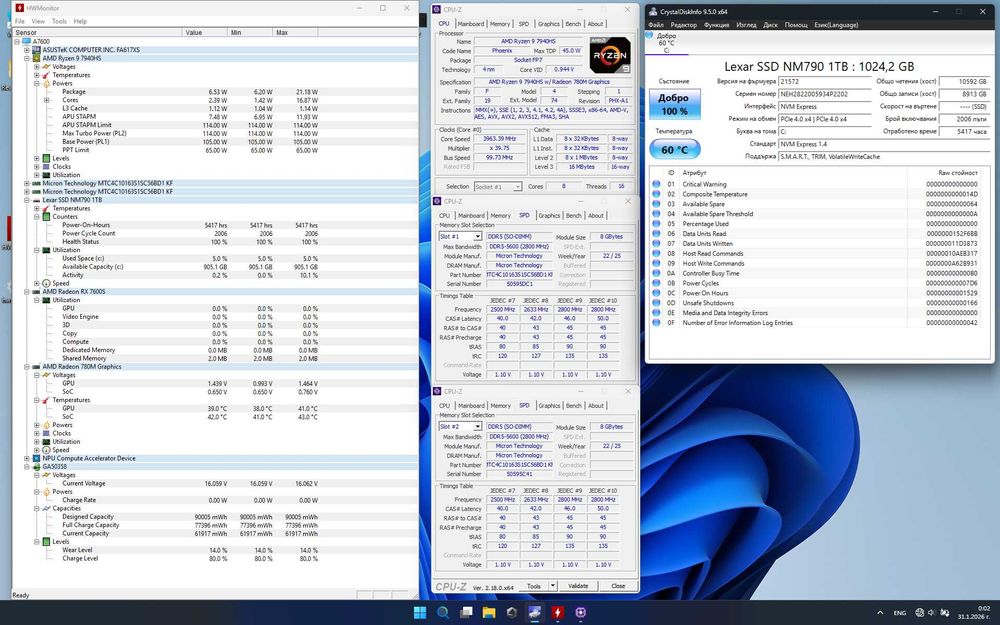Screen dimensions: 1000x625
Task: Open the Slot #1 memory slot dropdown
Action: [x=477, y=237]
